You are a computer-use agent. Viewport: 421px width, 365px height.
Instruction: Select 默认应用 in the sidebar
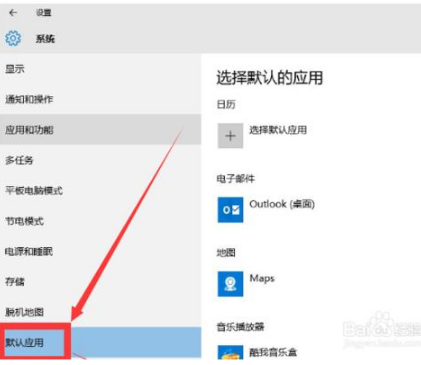point(100,342)
